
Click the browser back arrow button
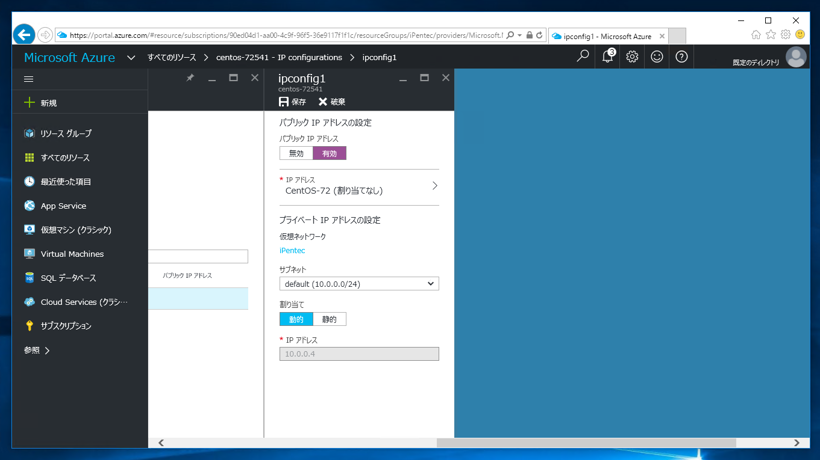coord(24,35)
